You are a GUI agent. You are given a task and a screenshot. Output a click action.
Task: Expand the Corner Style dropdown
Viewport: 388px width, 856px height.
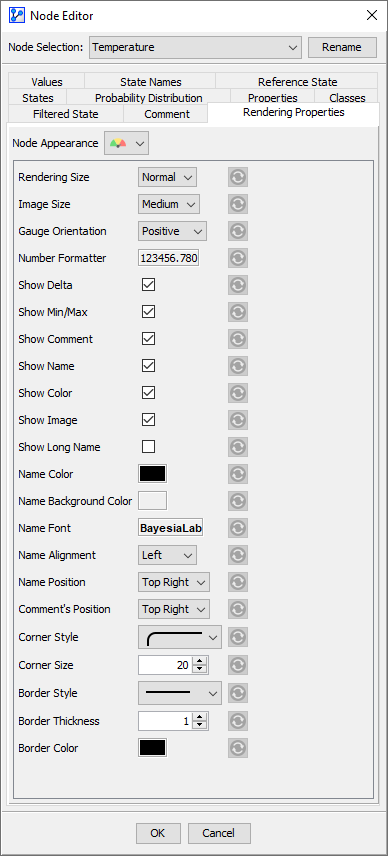pos(180,637)
